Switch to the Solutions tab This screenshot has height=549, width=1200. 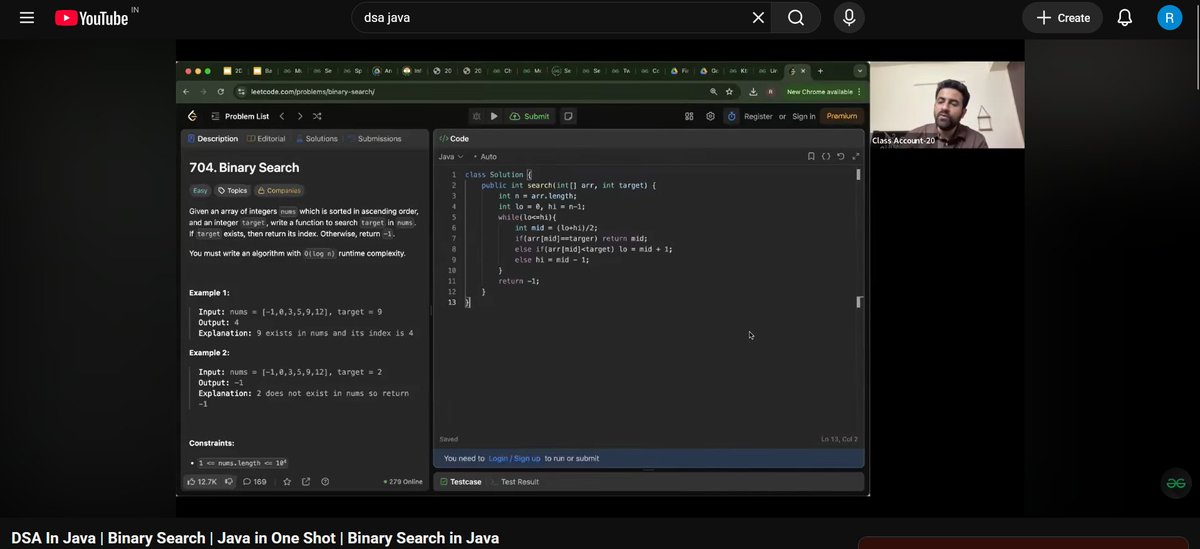(x=316, y=139)
